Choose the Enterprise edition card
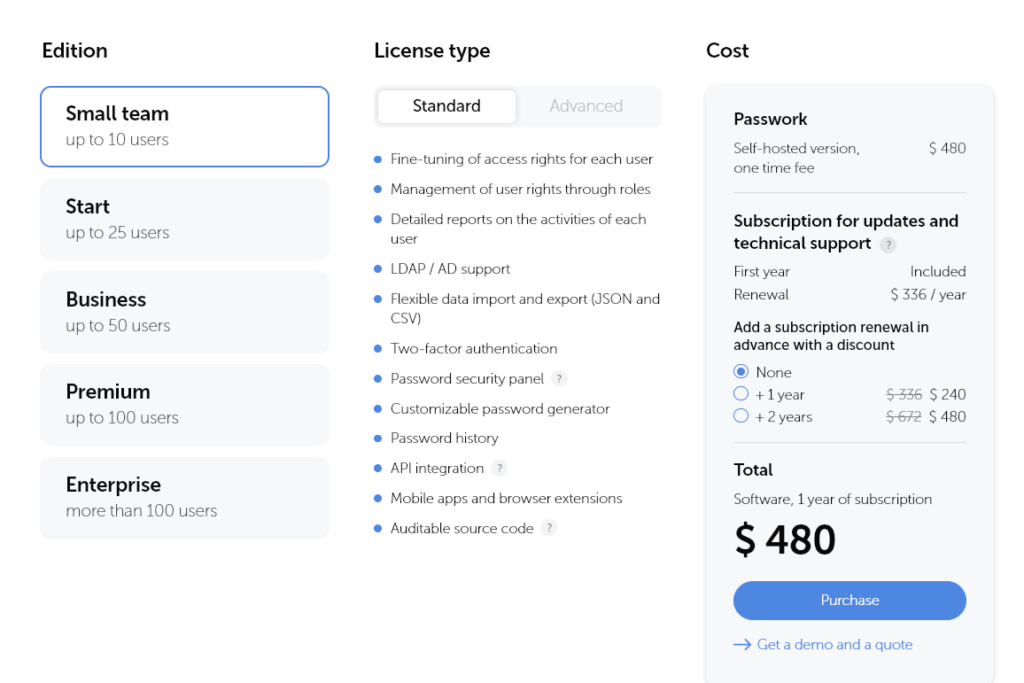 (x=185, y=498)
